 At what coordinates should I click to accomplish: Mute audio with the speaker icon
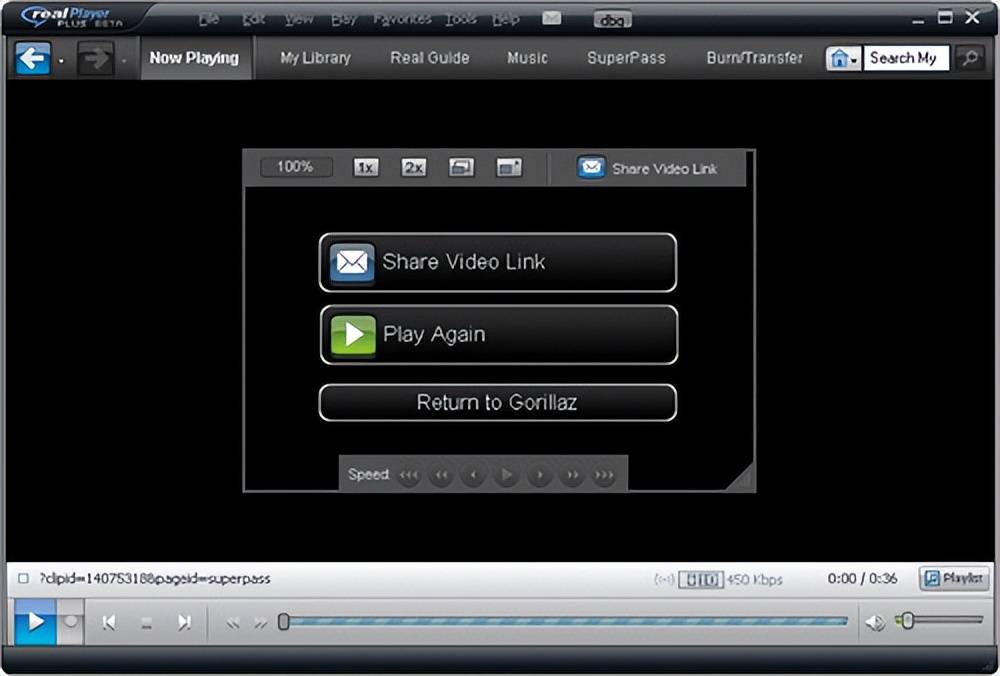(875, 622)
